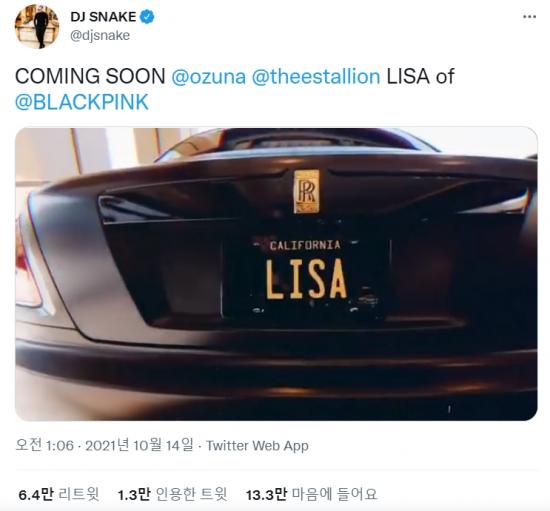
Task: Open the @theestallion mention
Action: tap(316, 76)
